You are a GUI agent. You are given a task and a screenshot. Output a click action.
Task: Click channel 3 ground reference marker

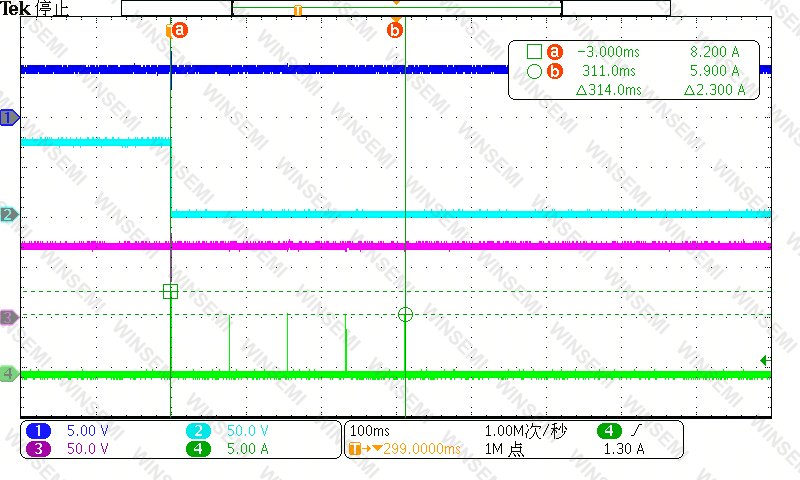(x=9, y=317)
